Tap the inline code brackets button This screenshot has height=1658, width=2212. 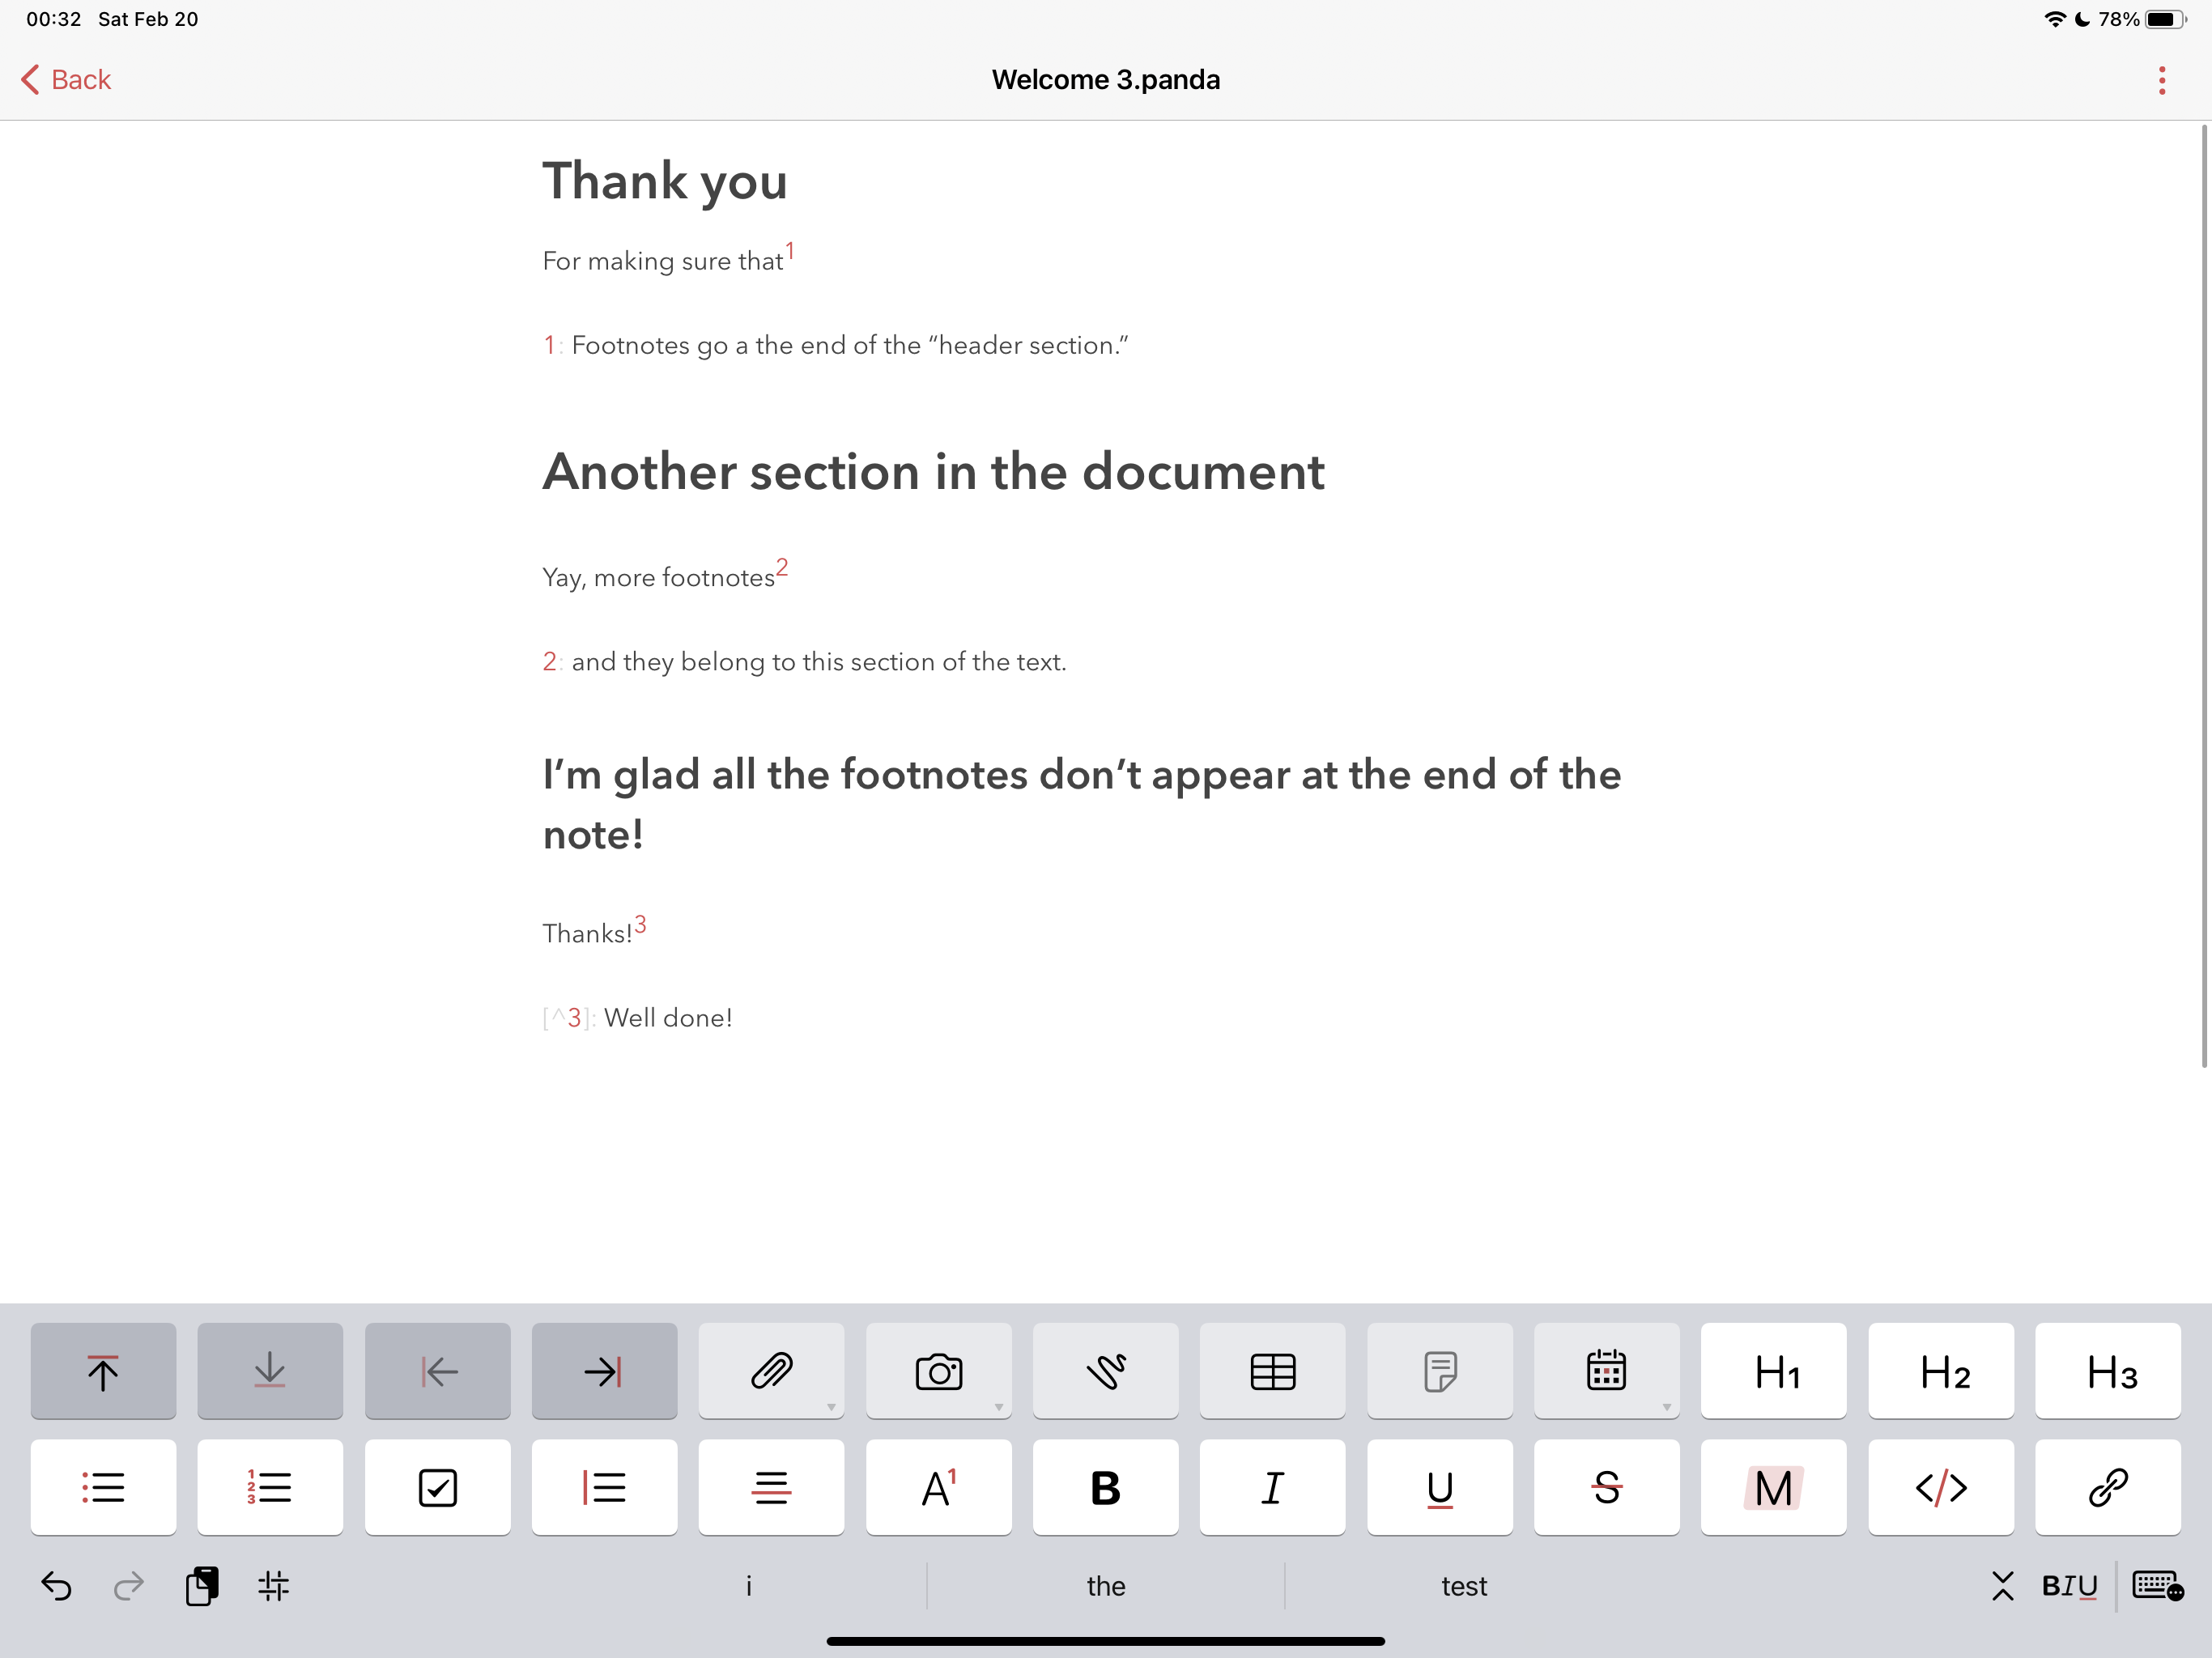(x=1940, y=1487)
